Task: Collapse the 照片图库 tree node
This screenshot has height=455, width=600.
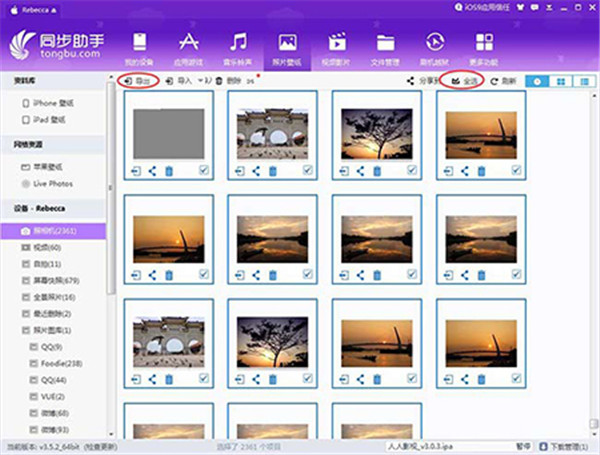Action: pos(22,329)
